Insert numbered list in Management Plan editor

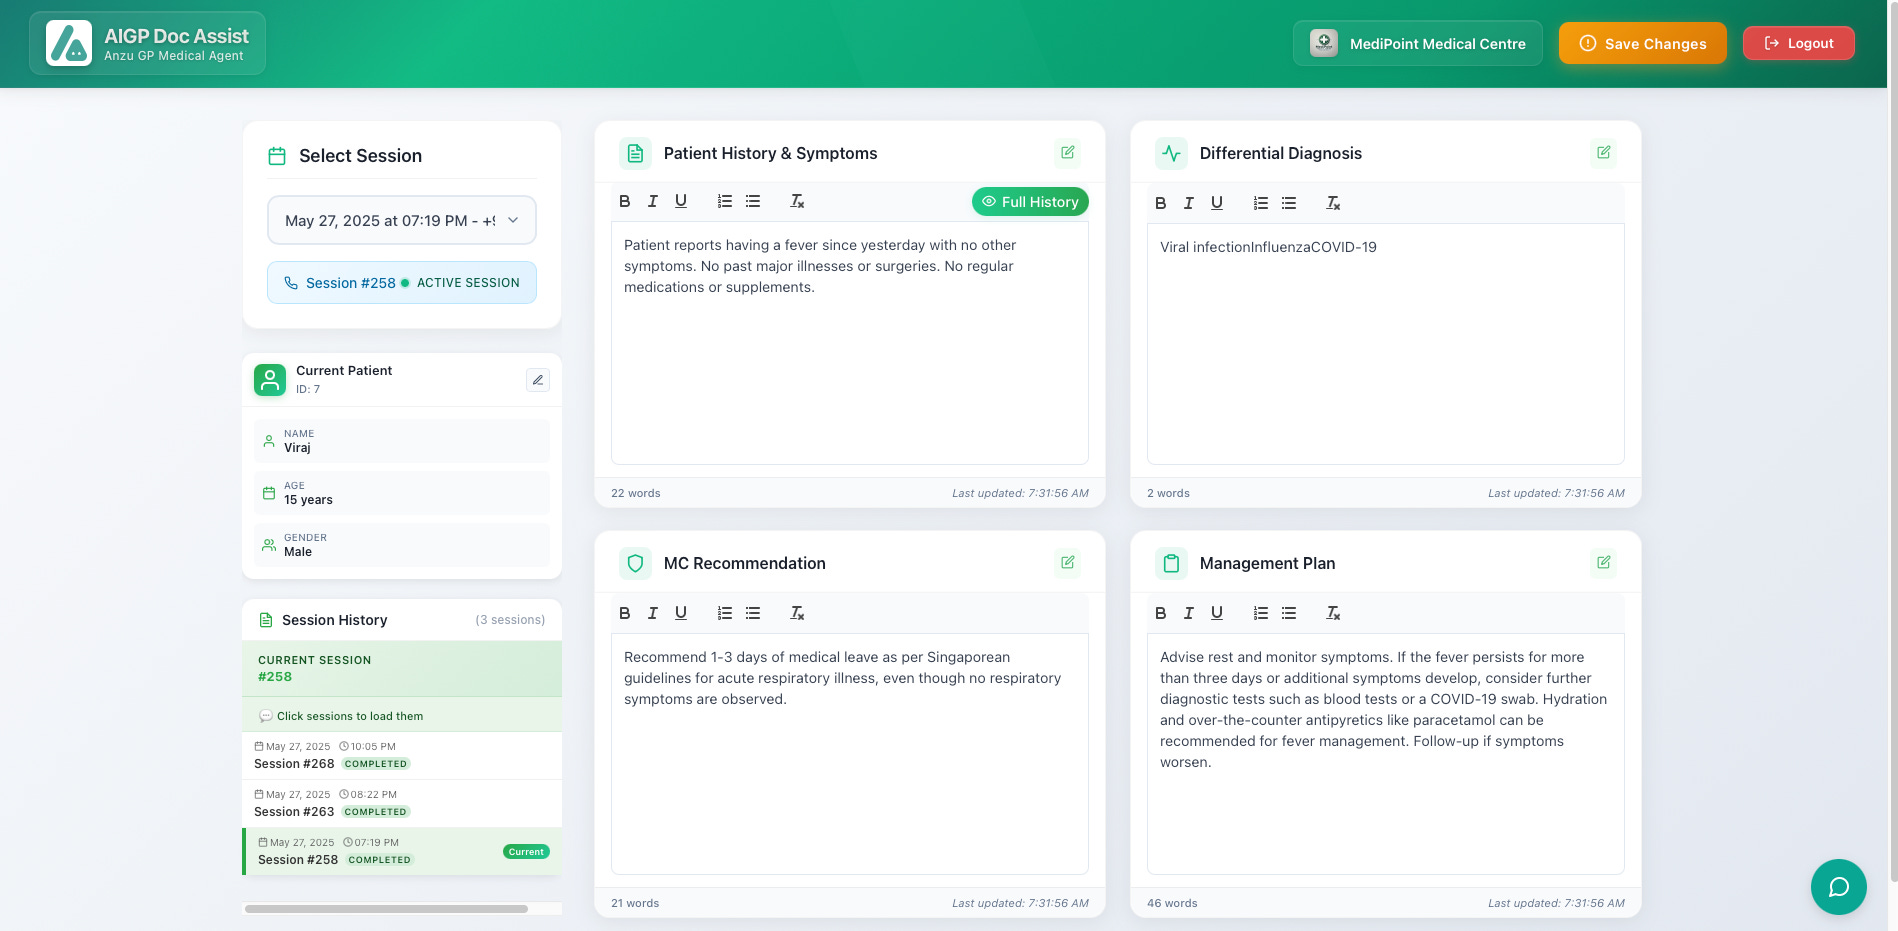click(1261, 613)
